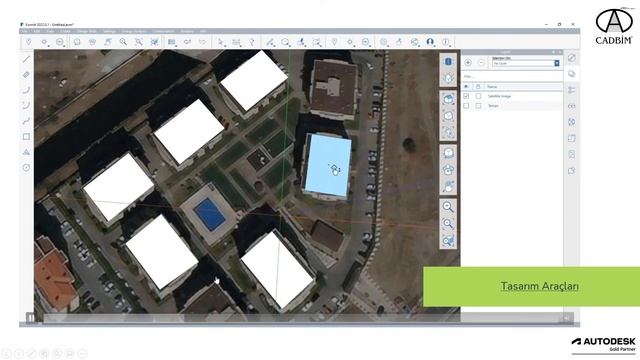Select the Satellite Image layer row
The width and height of the screenshot is (640, 360).
coord(512,96)
